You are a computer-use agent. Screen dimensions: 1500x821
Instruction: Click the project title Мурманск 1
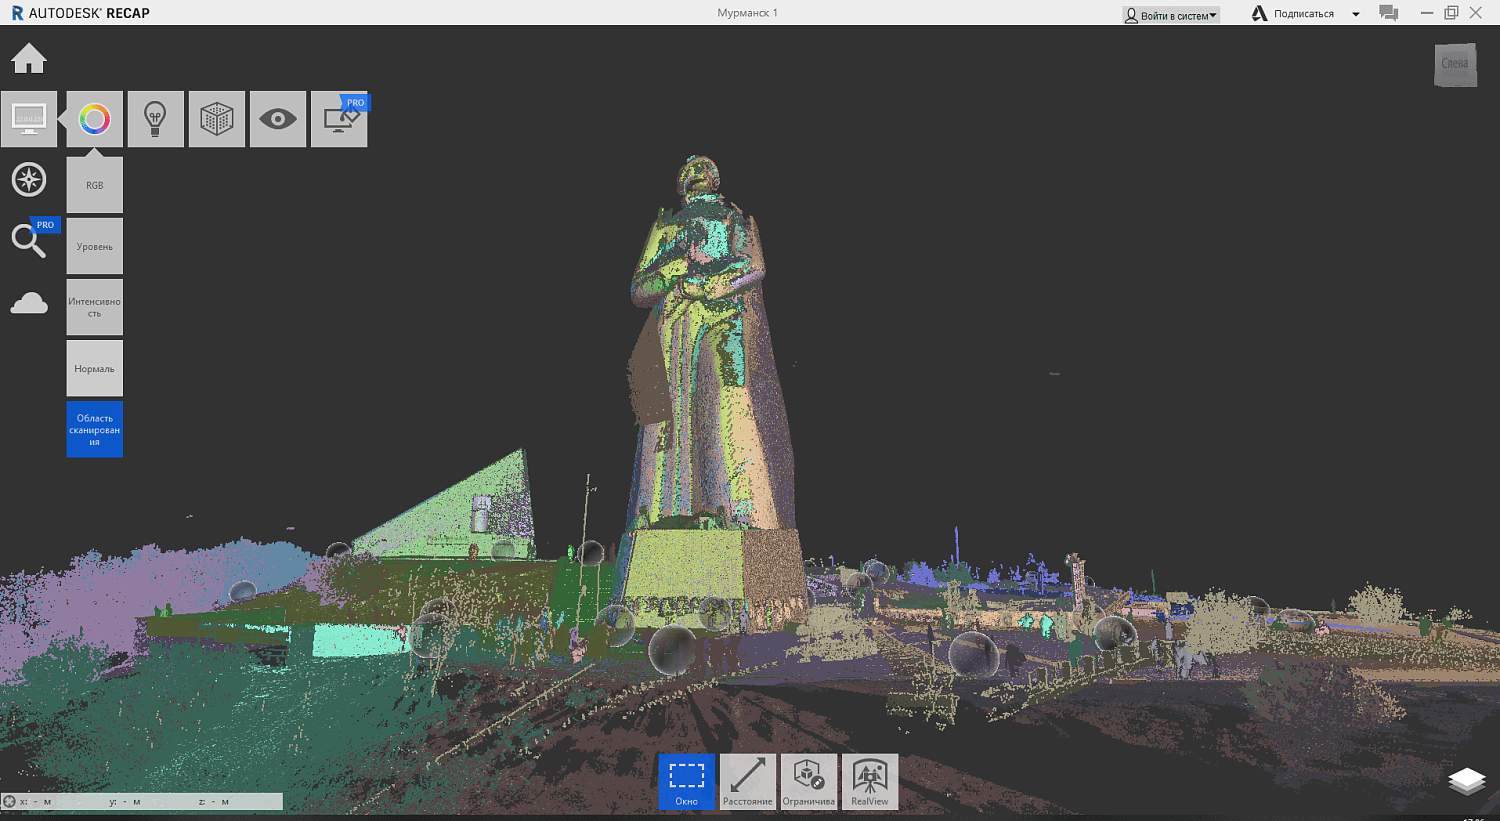click(x=747, y=13)
